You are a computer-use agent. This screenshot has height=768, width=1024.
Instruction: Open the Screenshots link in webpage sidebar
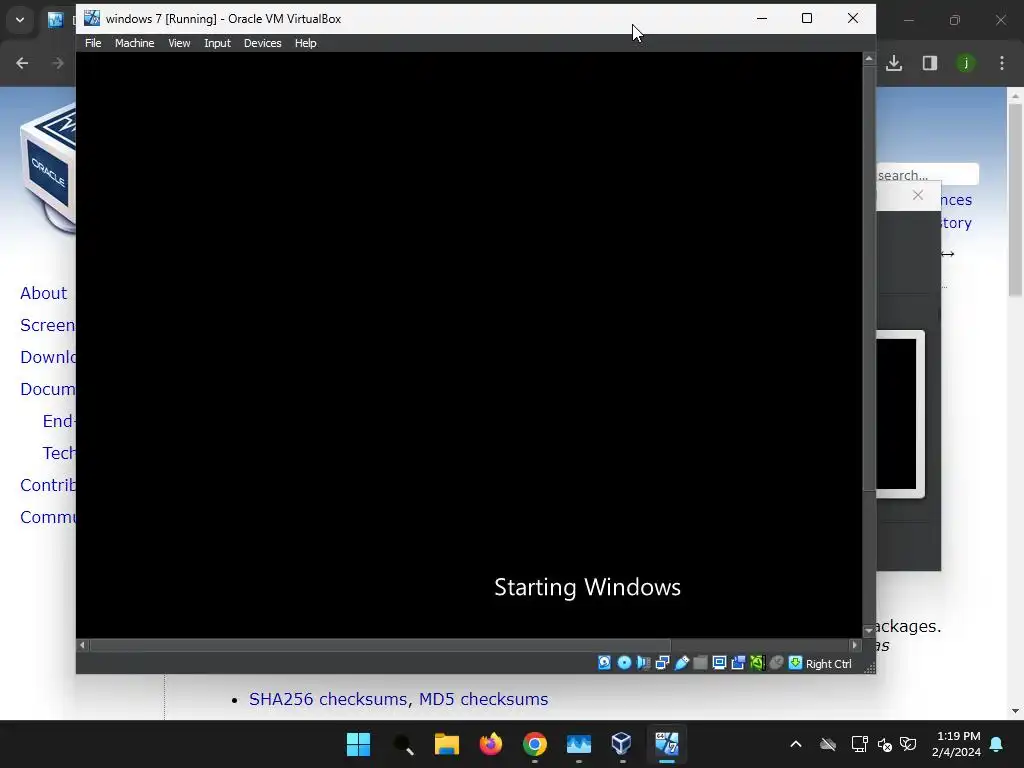48,325
